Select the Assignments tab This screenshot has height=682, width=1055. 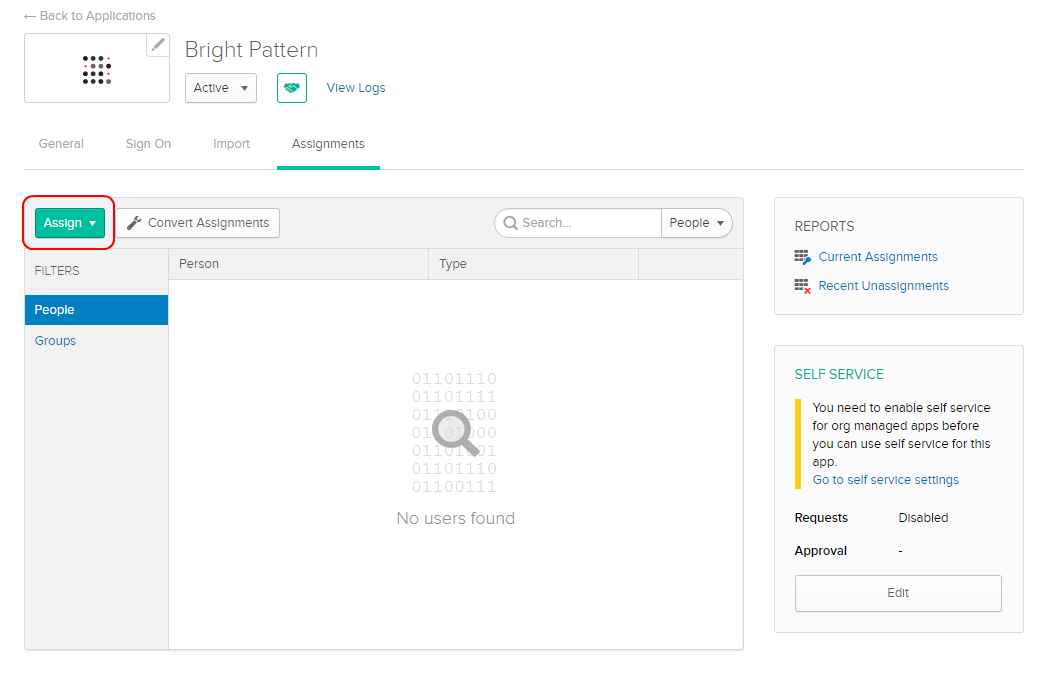coord(328,144)
